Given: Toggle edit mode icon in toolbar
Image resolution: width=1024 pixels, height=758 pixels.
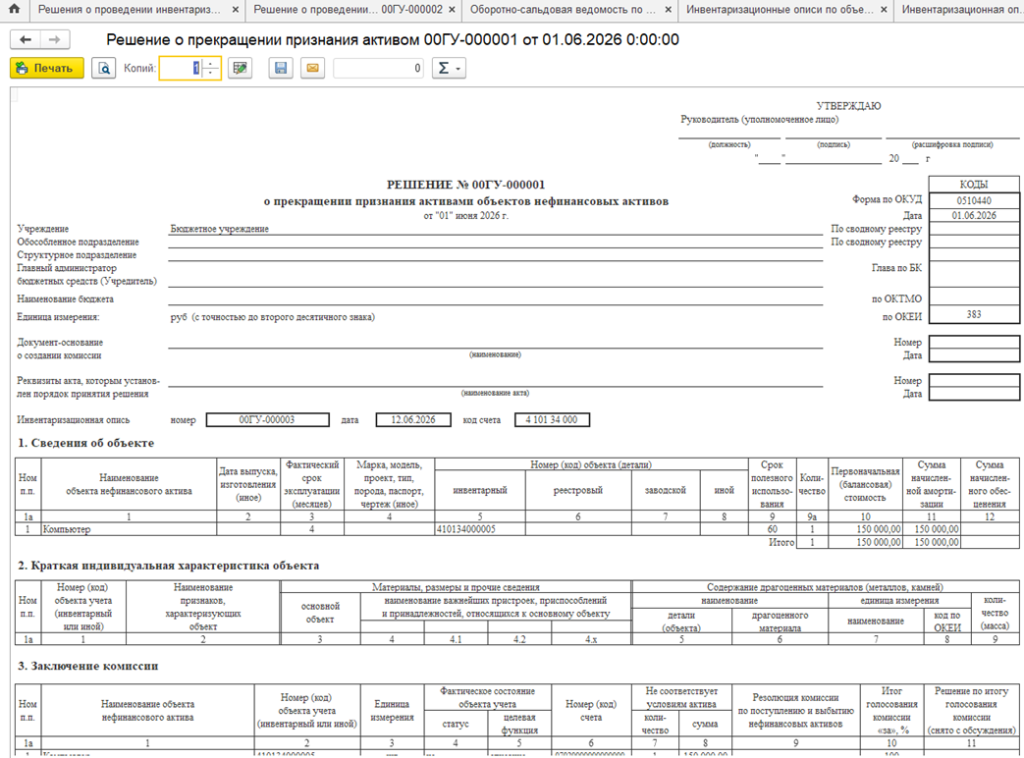Looking at the screenshot, I should (240, 68).
